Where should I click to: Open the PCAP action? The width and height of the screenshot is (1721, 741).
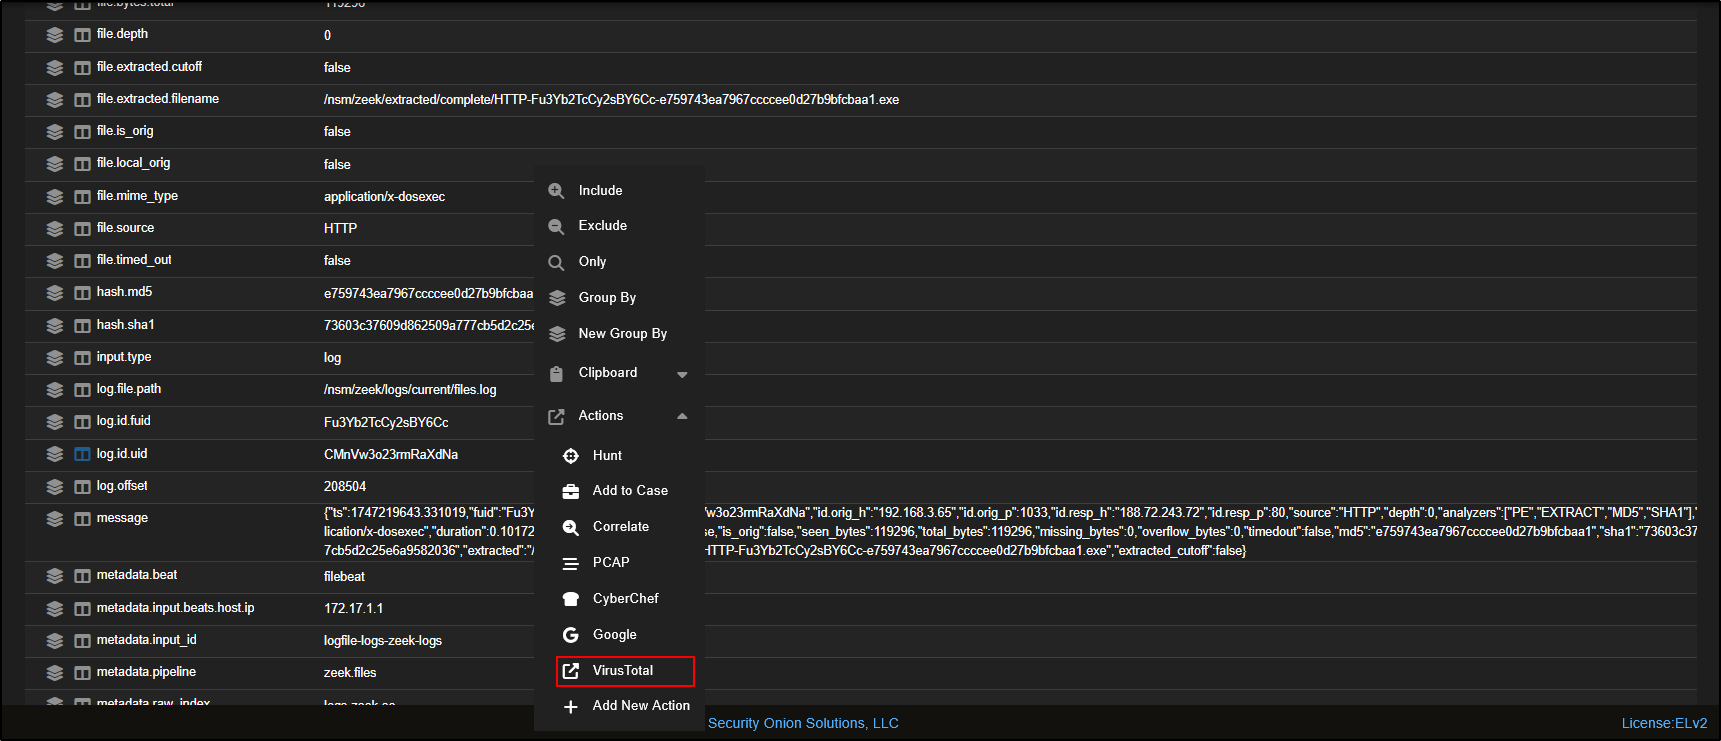pyautogui.click(x=610, y=563)
